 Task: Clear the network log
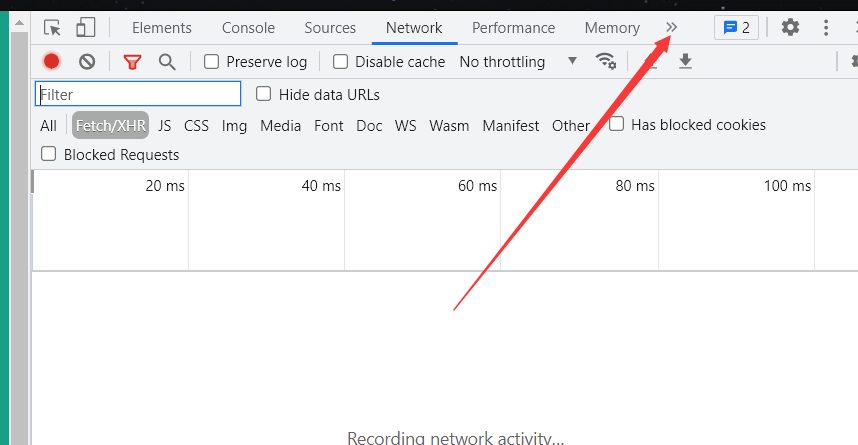(x=87, y=61)
